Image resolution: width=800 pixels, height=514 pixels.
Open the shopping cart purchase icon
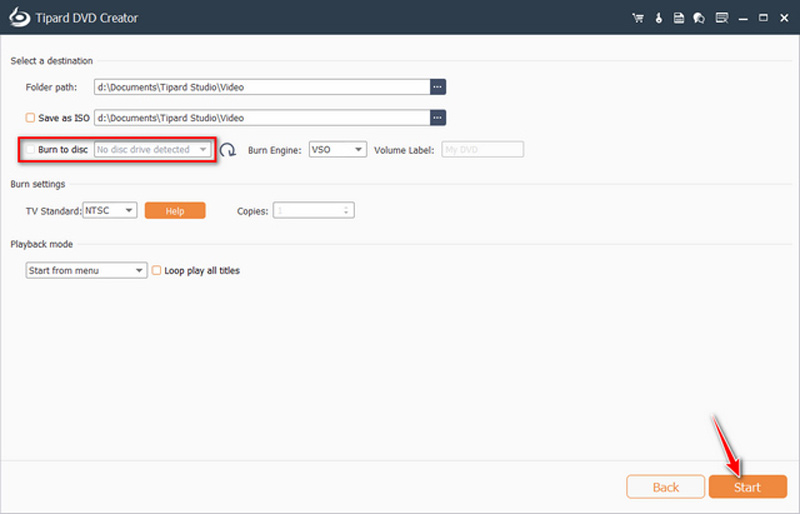638,18
